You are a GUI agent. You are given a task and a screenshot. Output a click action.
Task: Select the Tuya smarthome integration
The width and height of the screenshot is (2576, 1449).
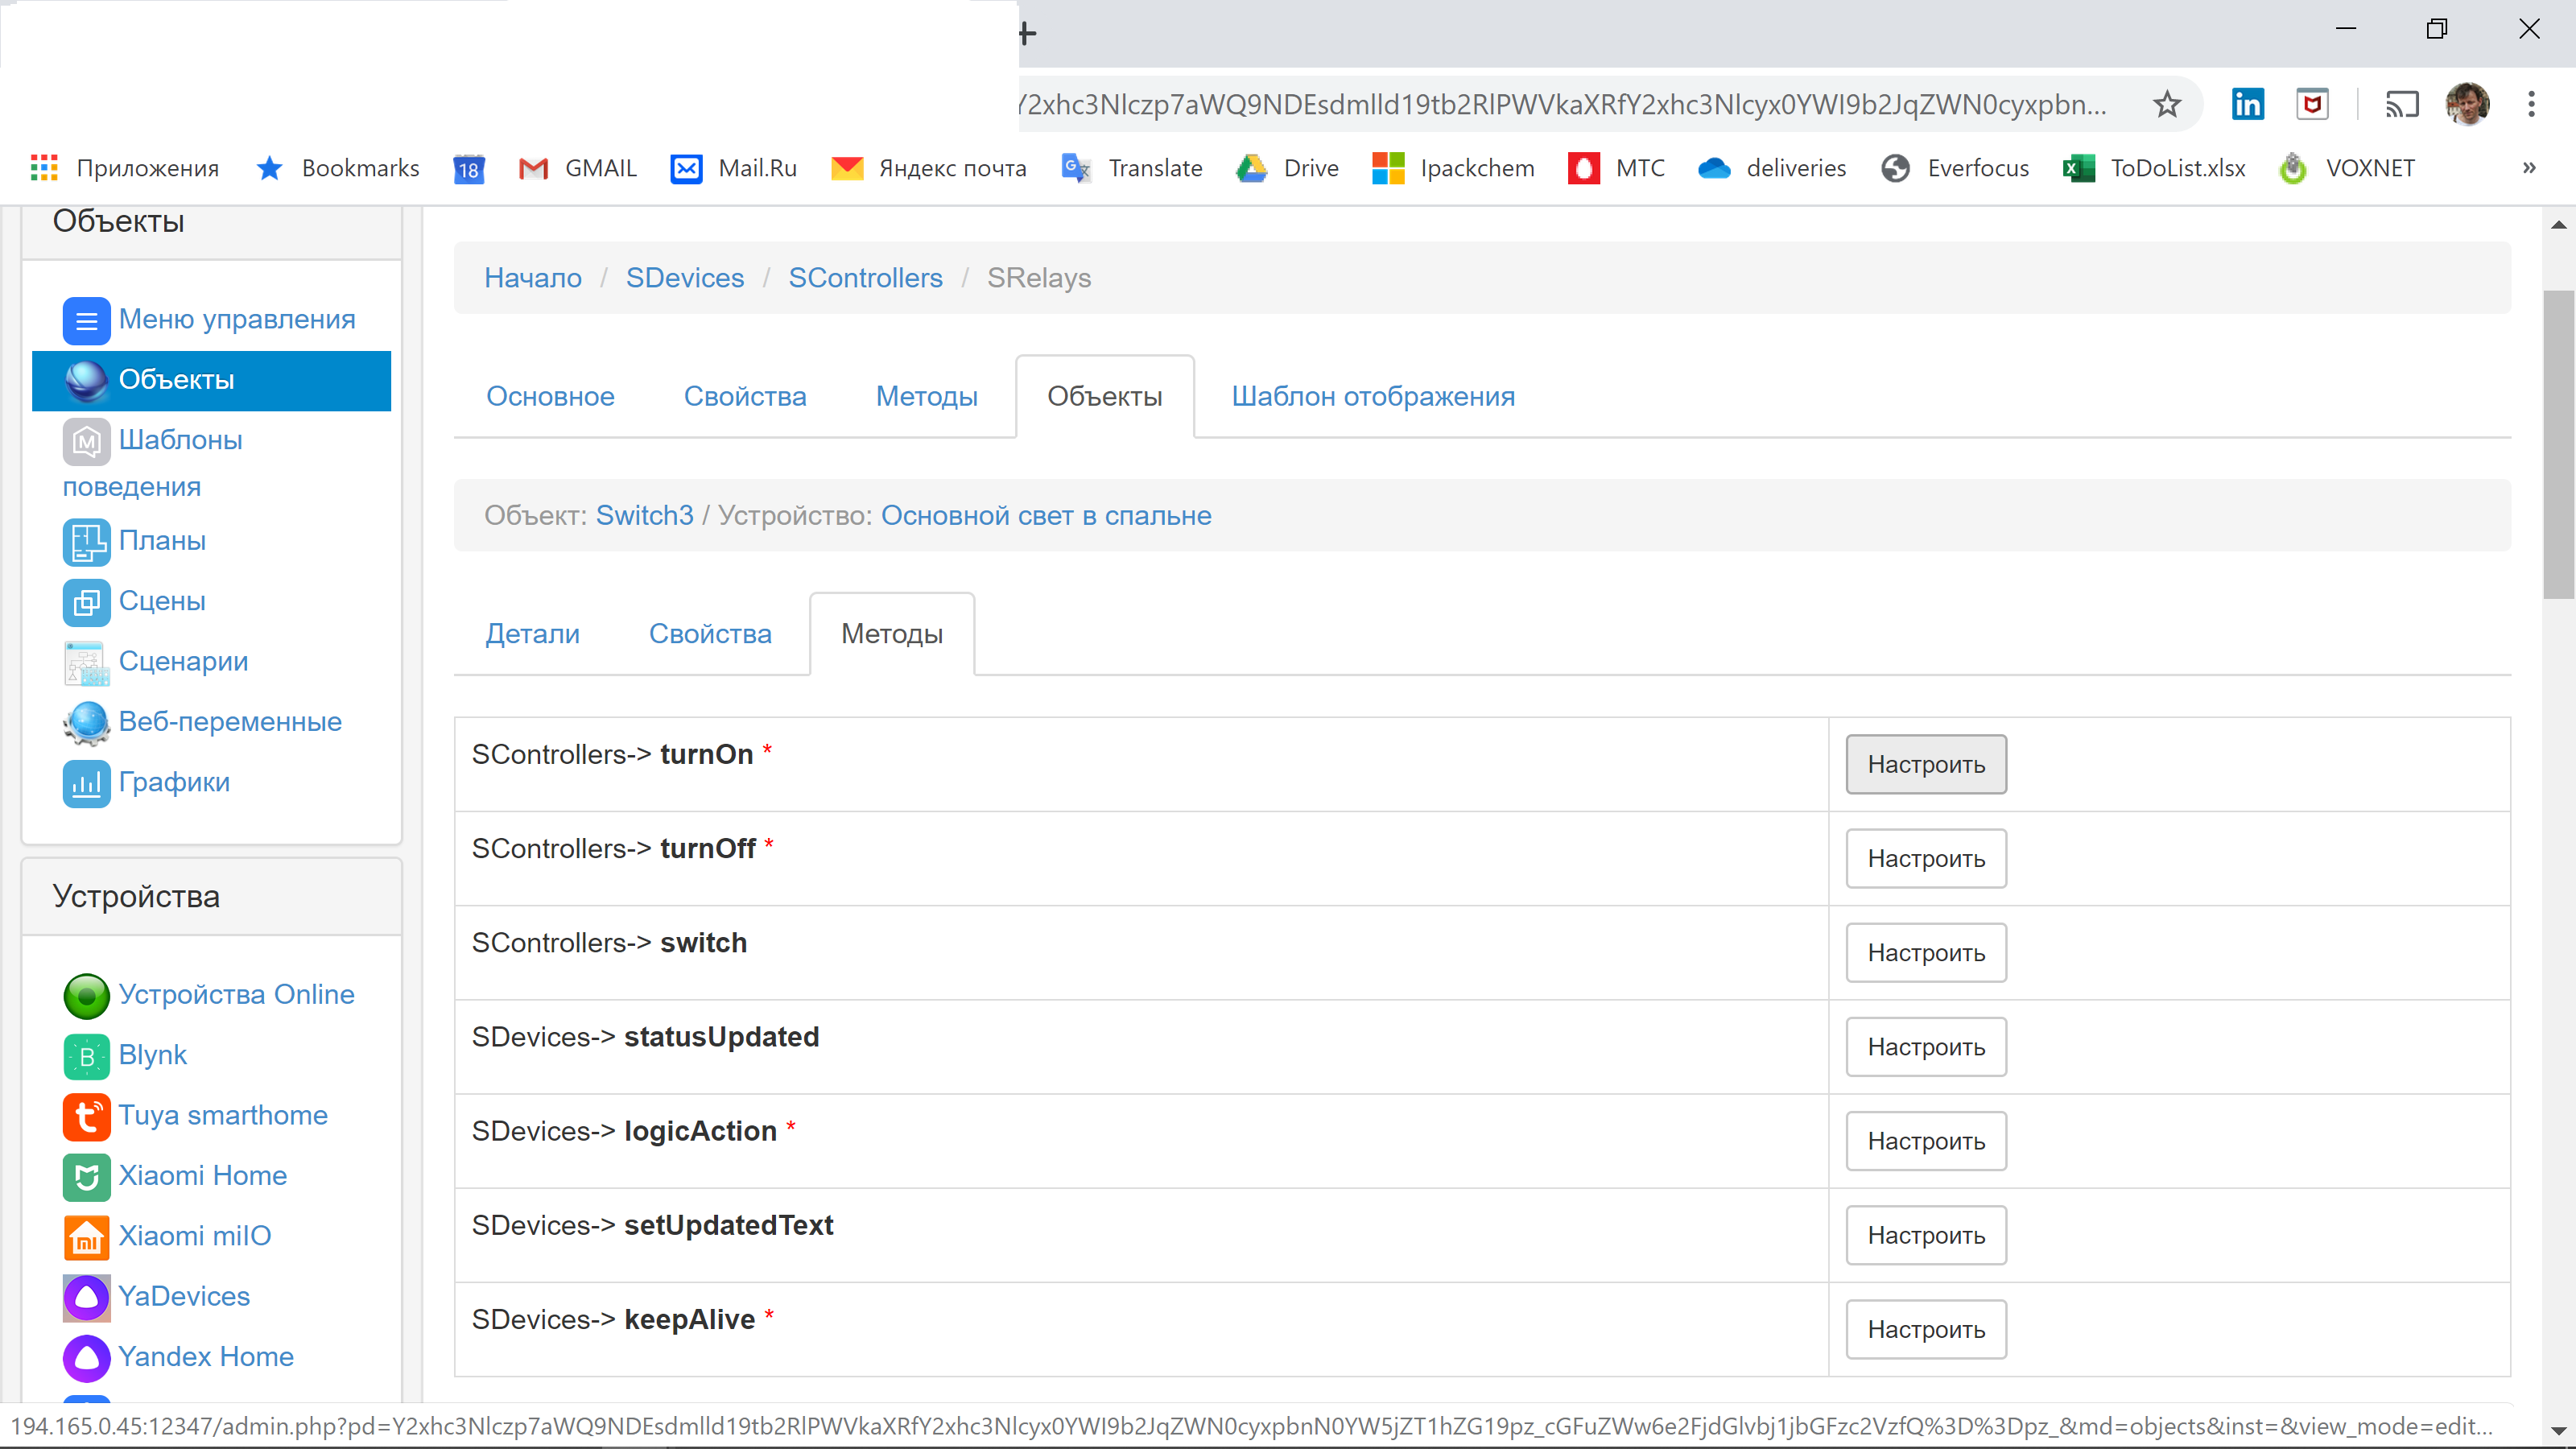[x=223, y=1115]
